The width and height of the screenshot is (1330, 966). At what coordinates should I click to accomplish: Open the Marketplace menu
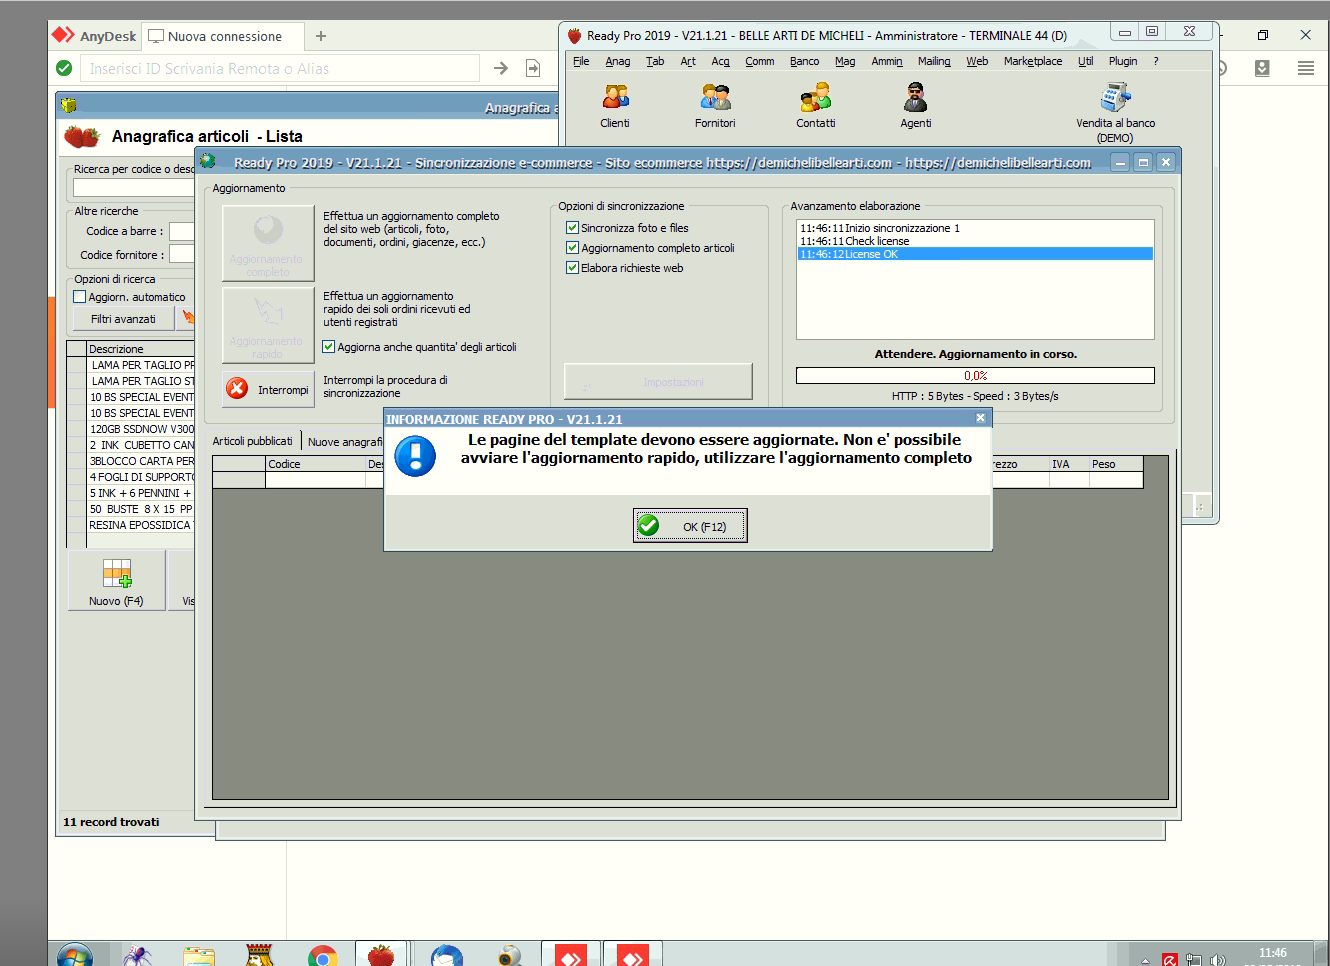(1033, 61)
